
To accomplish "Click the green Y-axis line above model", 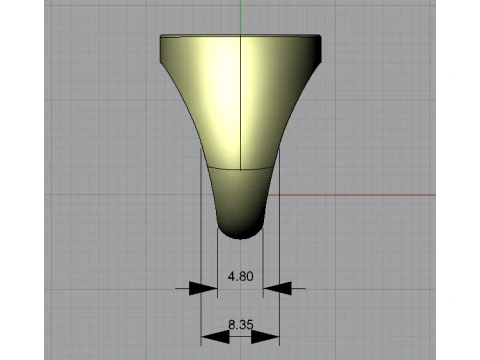I will [241, 17].
